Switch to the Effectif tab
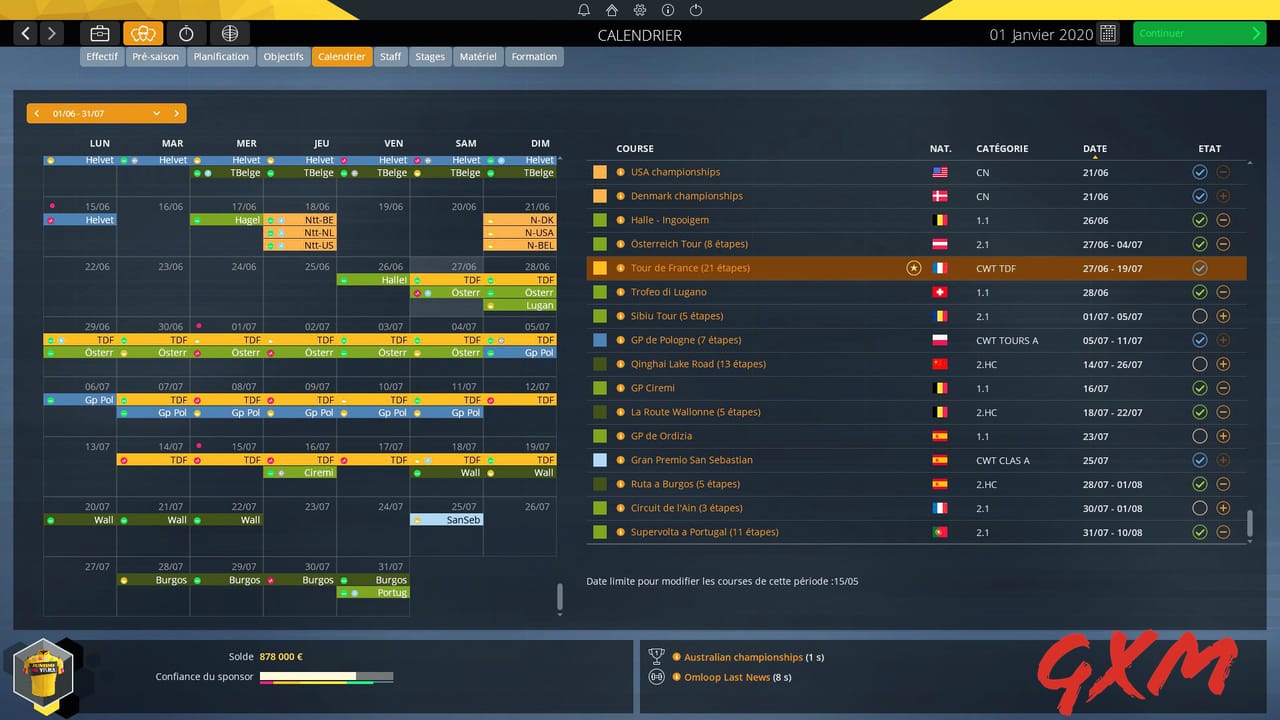This screenshot has height=720, width=1280. (101, 56)
